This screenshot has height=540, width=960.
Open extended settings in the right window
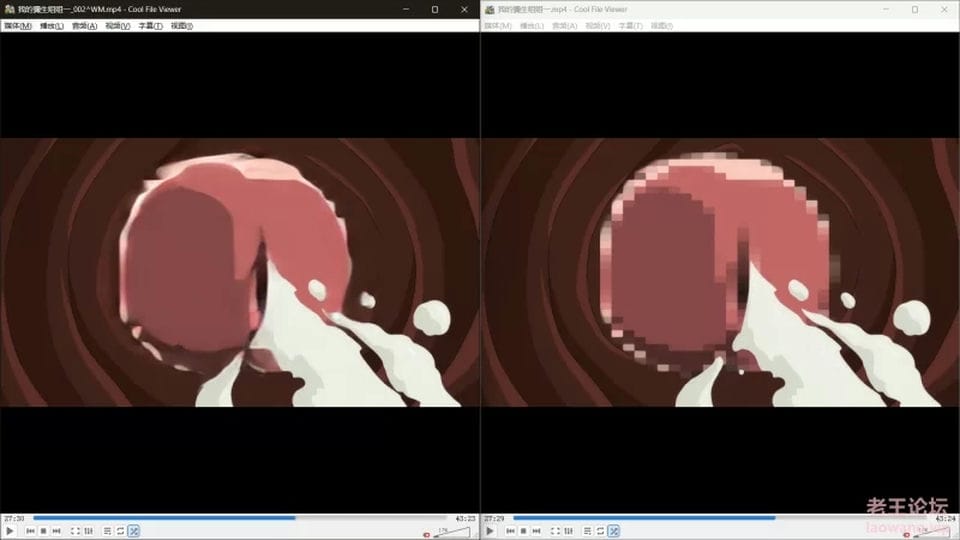click(569, 531)
